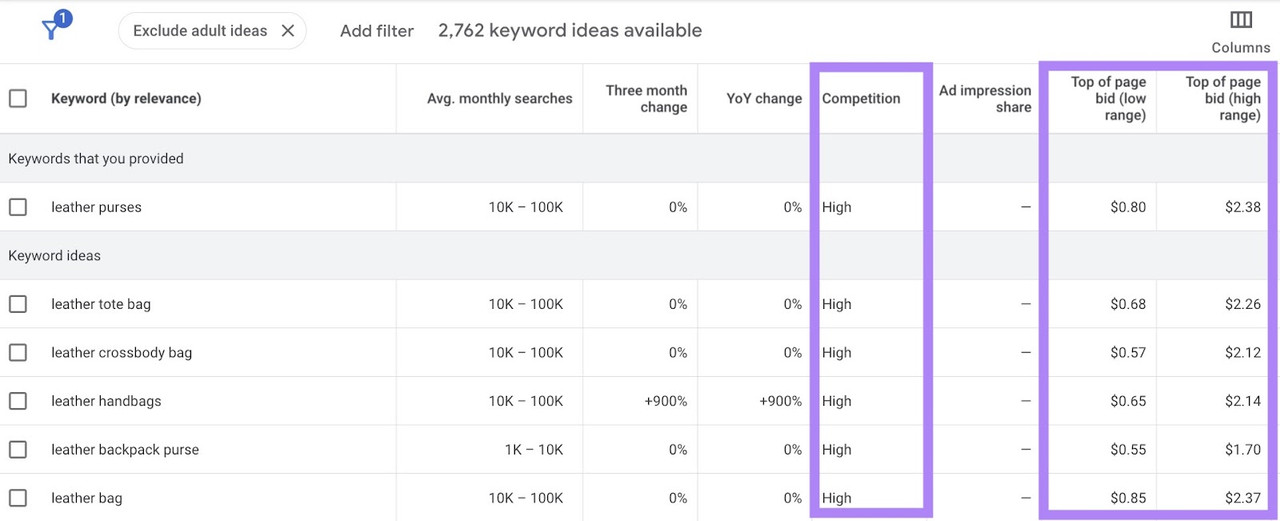
Task: Sort by Three month change header
Action: tap(646, 98)
